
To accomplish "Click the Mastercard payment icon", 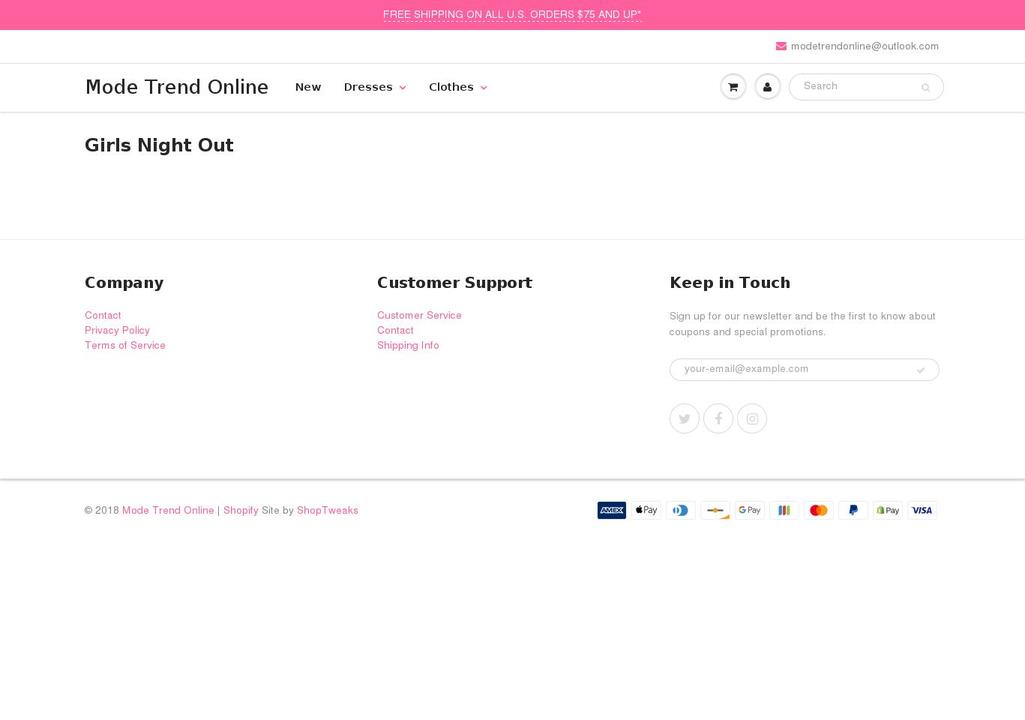I will (x=818, y=510).
